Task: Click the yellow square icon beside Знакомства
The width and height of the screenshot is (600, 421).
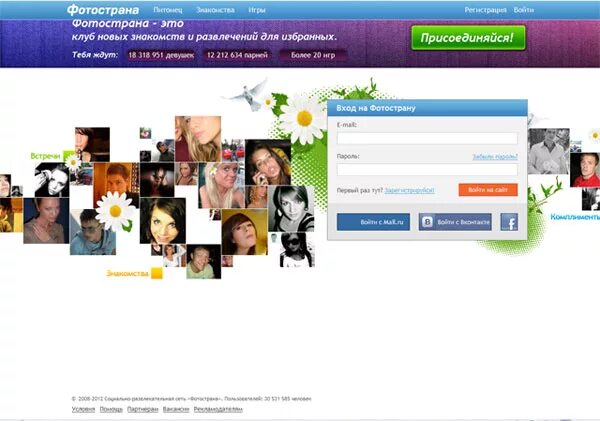Action: click(x=157, y=273)
